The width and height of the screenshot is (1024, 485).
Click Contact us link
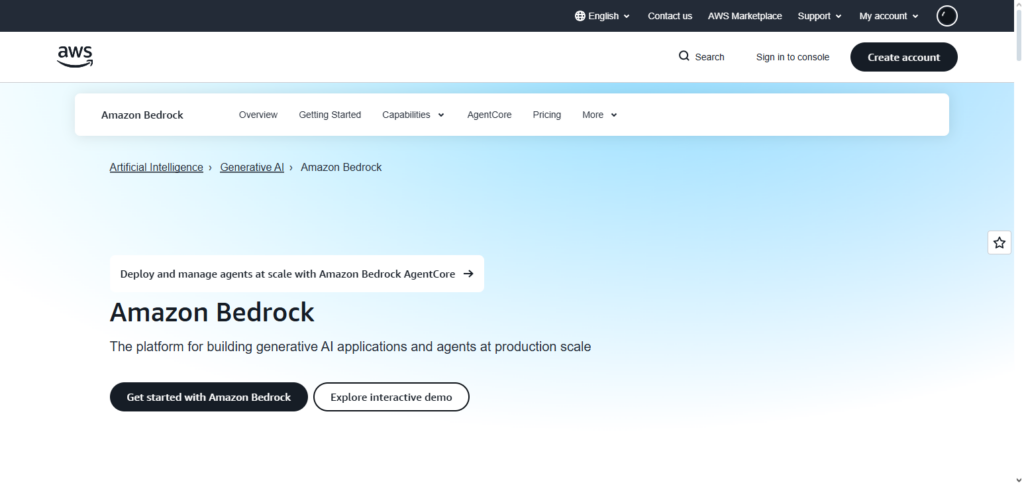[669, 16]
